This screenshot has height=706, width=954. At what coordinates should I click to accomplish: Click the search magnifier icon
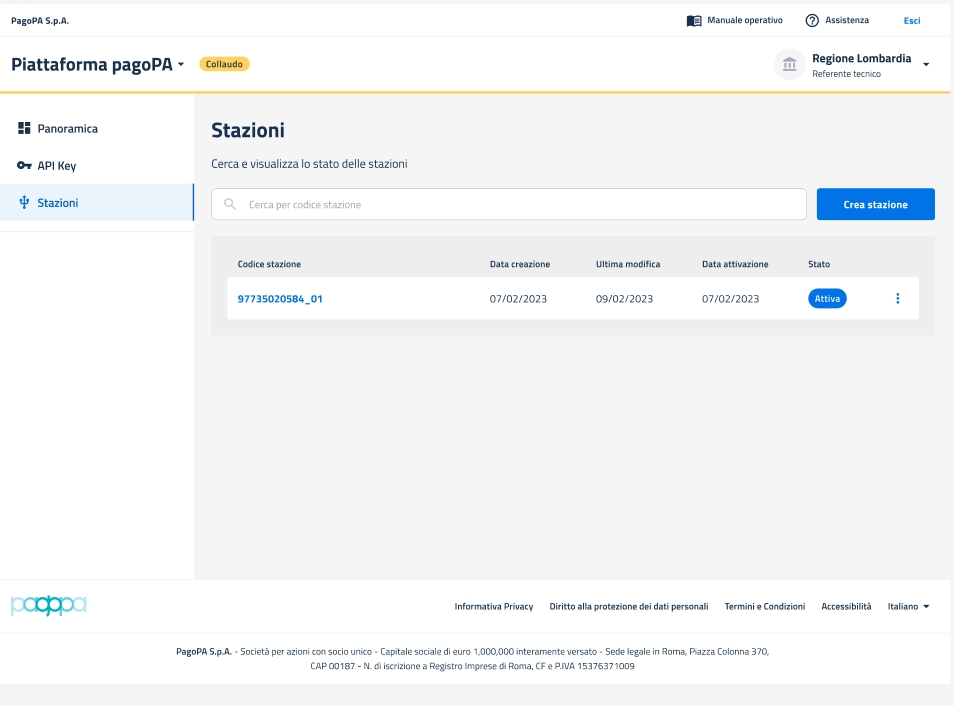[230, 204]
